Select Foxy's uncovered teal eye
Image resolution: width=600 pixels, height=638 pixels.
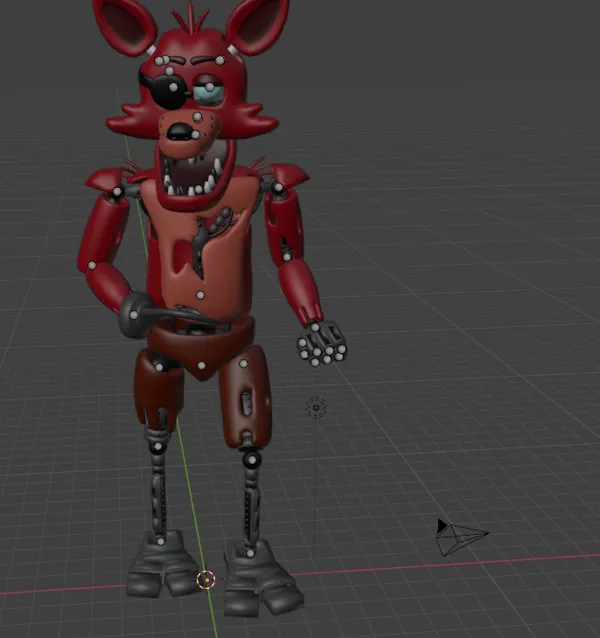[208, 94]
